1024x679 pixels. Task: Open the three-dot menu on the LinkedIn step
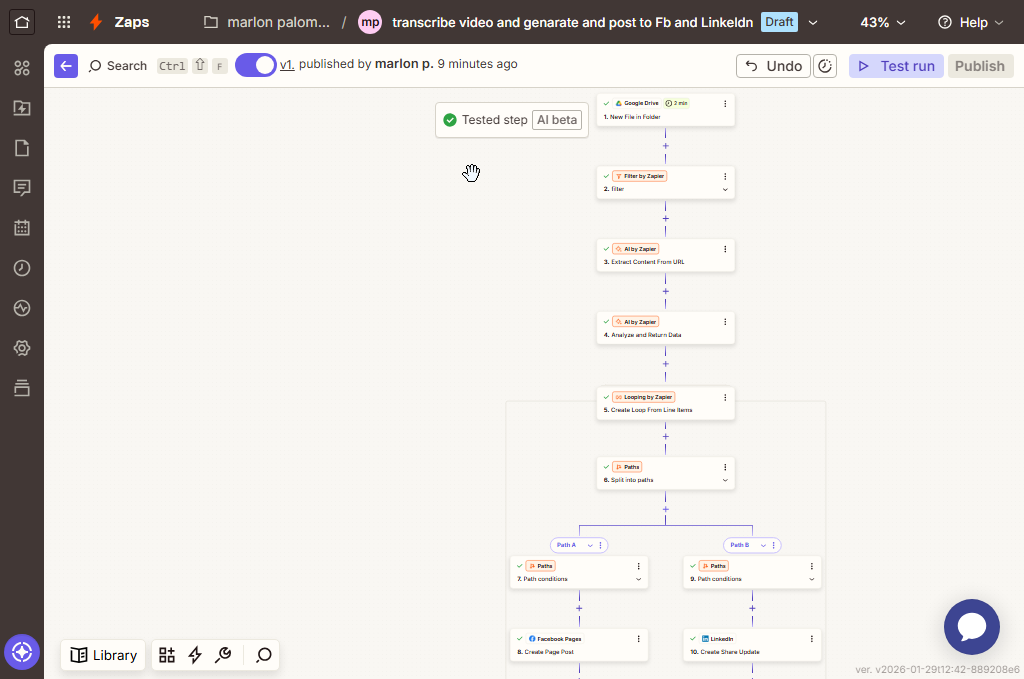point(811,638)
